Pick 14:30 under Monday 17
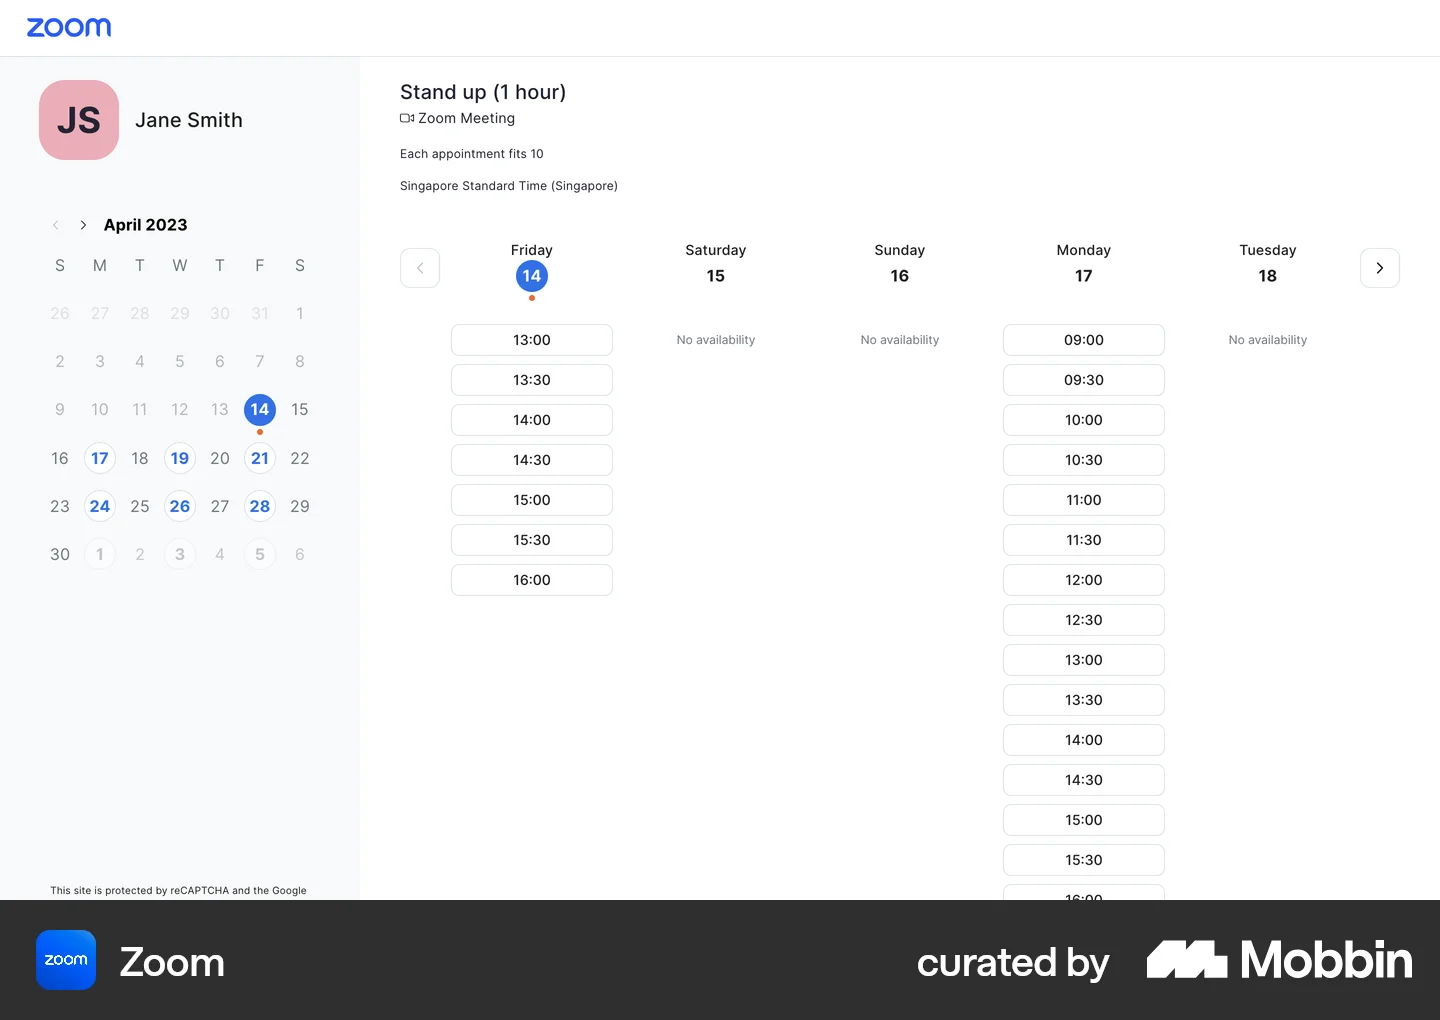This screenshot has width=1440, height=1020. pyautogui.click(x=1084, y=780)
